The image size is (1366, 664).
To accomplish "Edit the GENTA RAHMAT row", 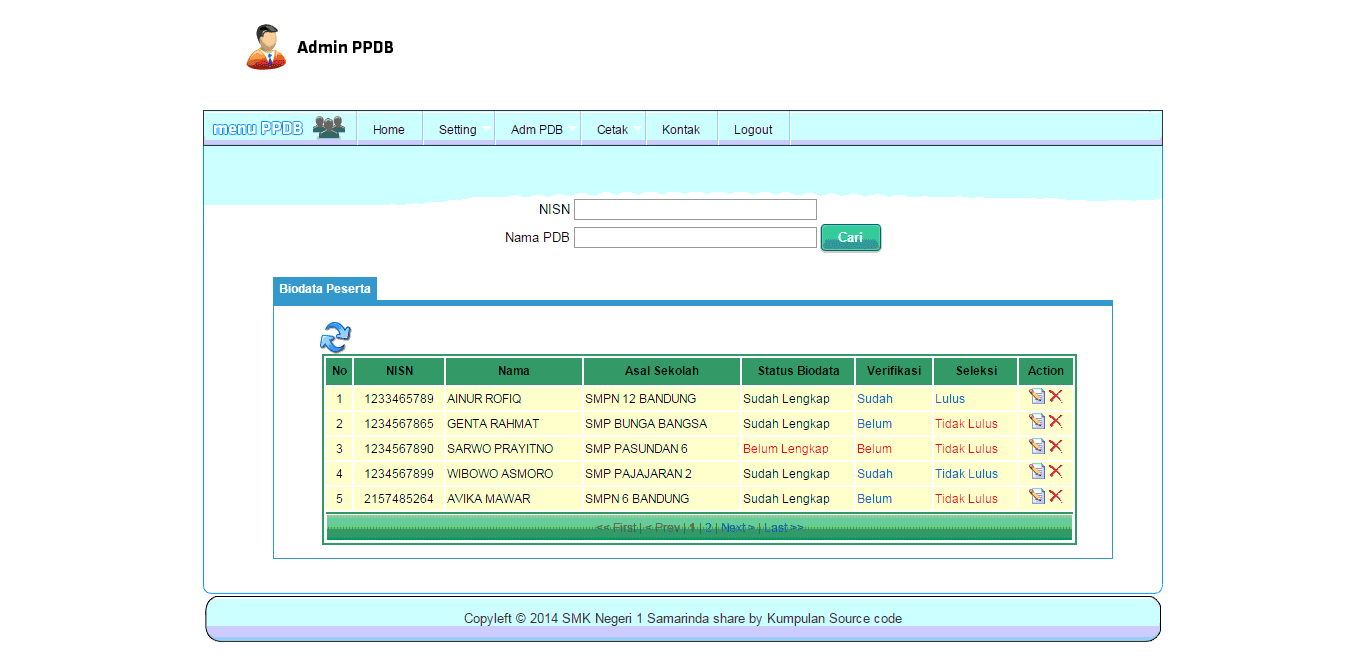I will click(1037, 421).
